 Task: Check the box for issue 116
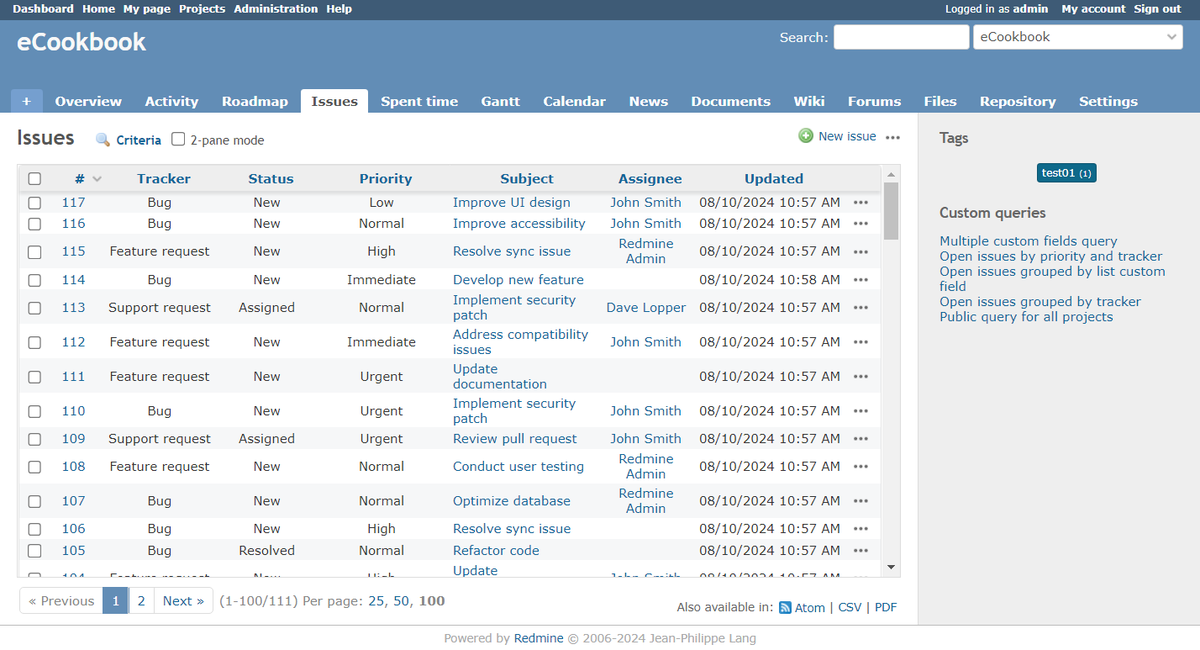coord(35,224)
